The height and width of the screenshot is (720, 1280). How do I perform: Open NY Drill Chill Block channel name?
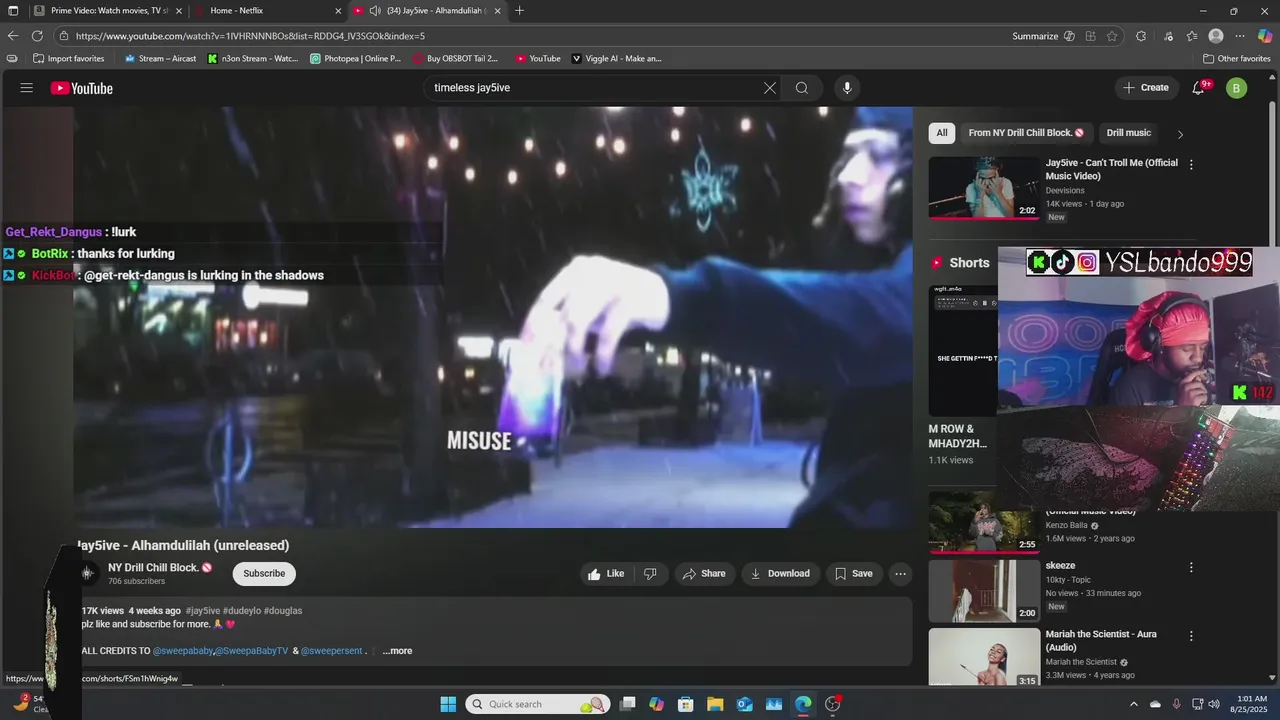tap(160, 567)
